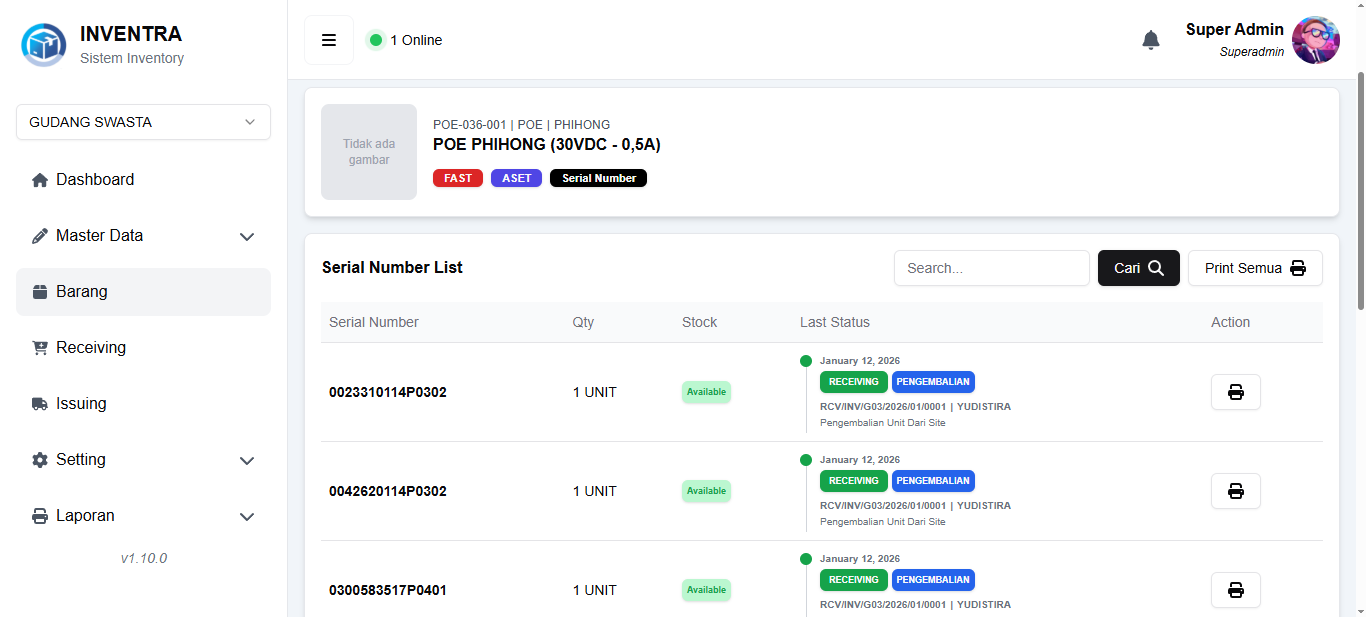The height and width of the screenshot is (617, 1366).
Task: Click the Cari search button
Action: click(1139, 268)
